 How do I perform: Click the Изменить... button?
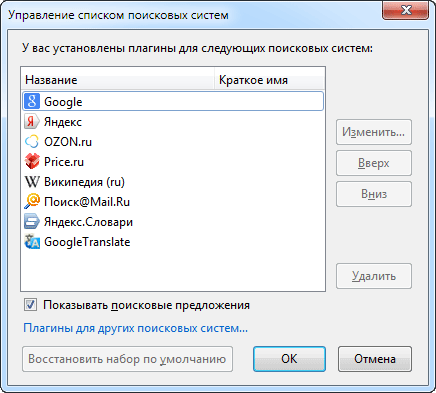click(374, 132)
